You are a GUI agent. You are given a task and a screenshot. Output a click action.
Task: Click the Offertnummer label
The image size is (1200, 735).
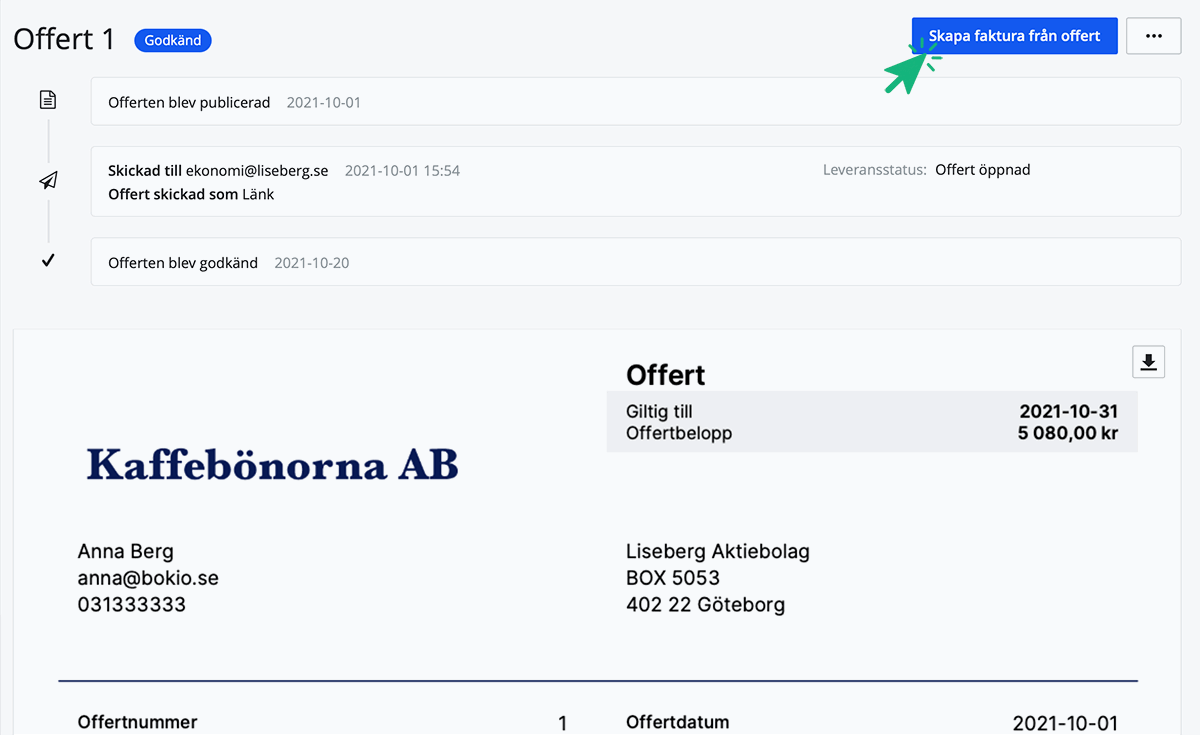click(137, 722)
